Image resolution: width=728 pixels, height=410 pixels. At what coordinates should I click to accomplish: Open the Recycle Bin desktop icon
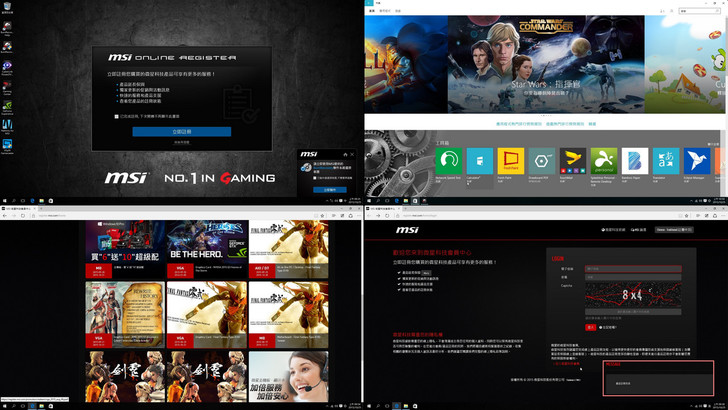pyautogui.click(x=7, y=8)
